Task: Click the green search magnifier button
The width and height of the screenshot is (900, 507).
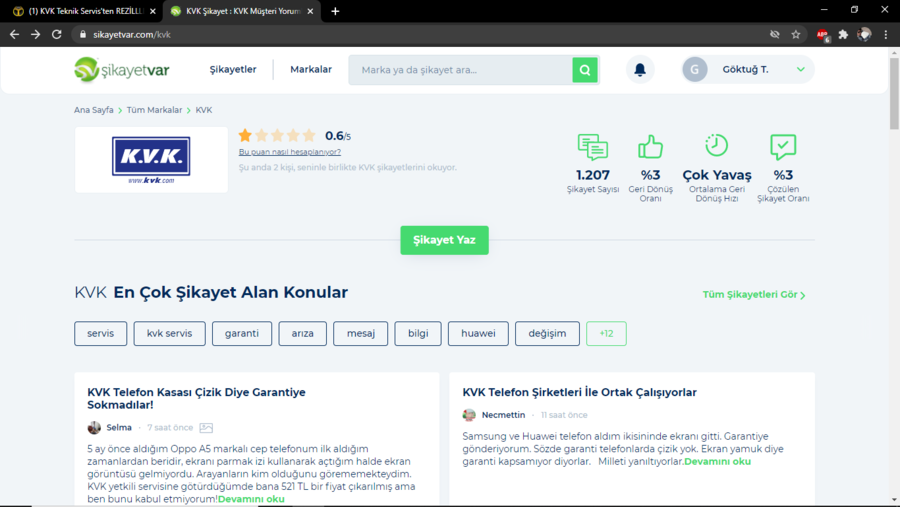Action: tap(585, 70)
